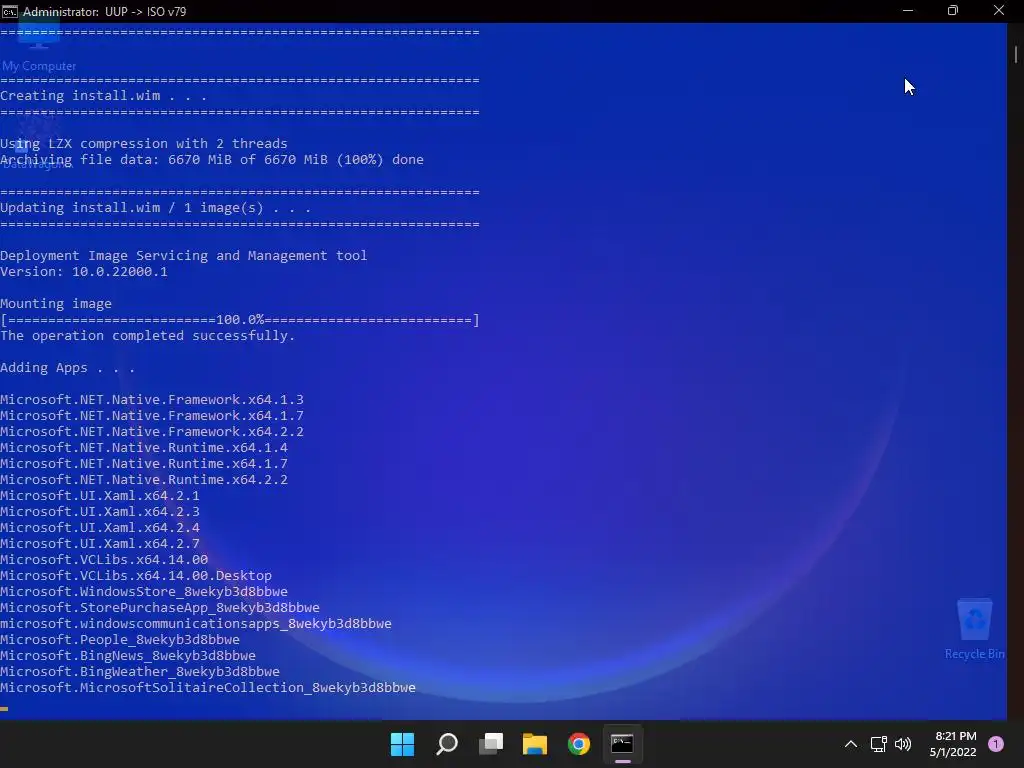Show hidden tray icons chevron
The height and width of the screenshot is (768, 1024).
(850, 744)
